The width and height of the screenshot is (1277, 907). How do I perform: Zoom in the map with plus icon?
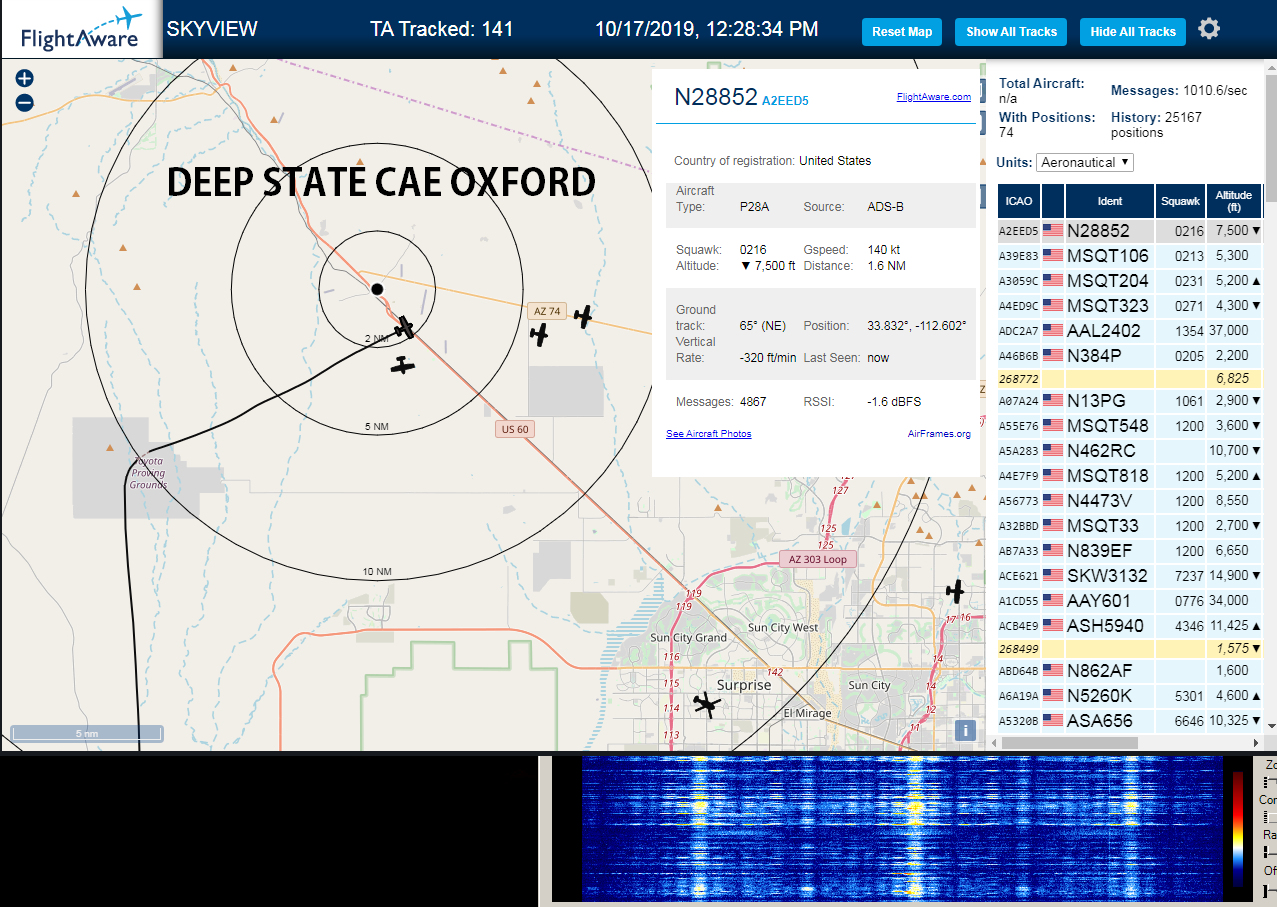25,78
